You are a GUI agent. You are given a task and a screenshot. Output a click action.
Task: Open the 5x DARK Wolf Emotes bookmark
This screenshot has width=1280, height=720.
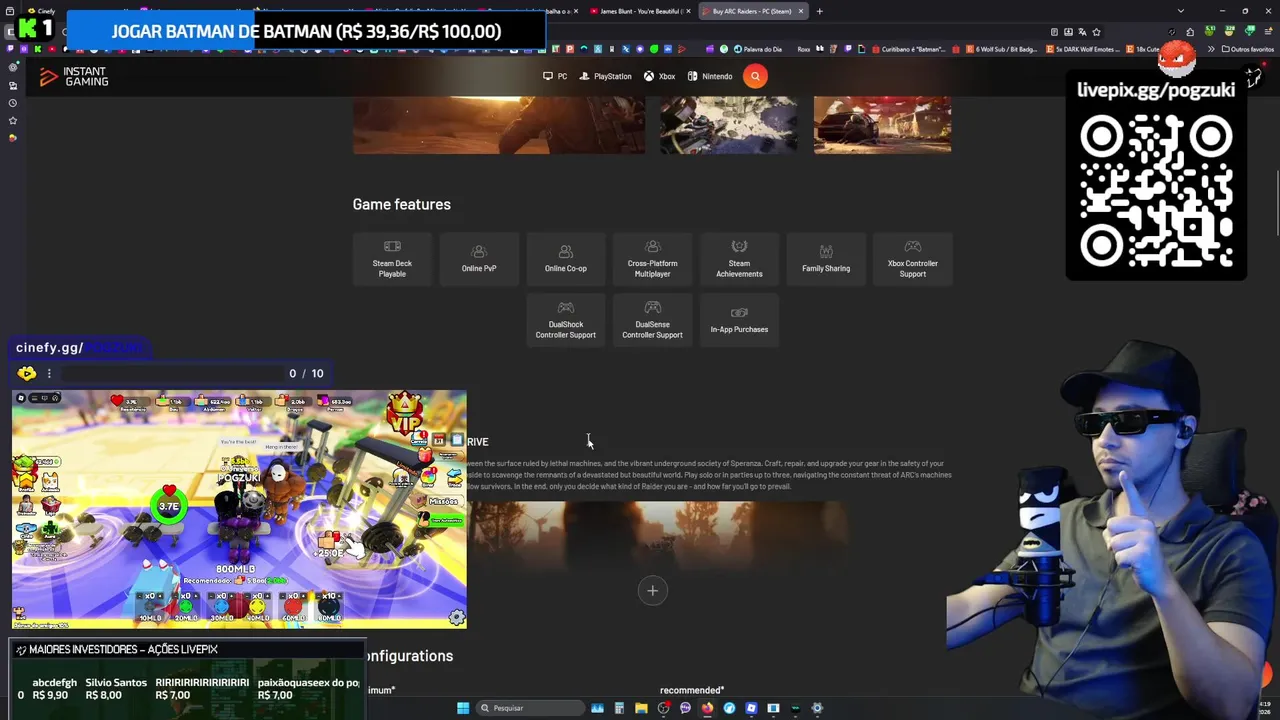click(1083, 49)
